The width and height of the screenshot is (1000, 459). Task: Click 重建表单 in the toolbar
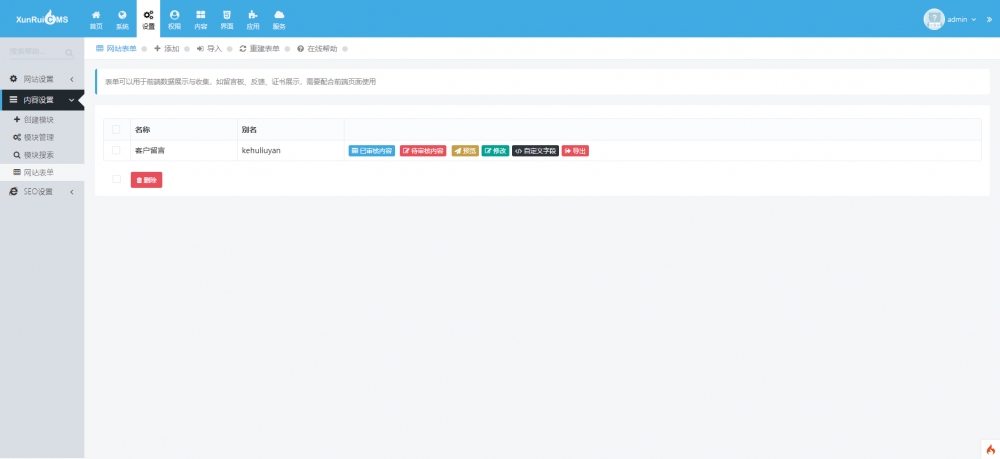click(x=260, y=48)
